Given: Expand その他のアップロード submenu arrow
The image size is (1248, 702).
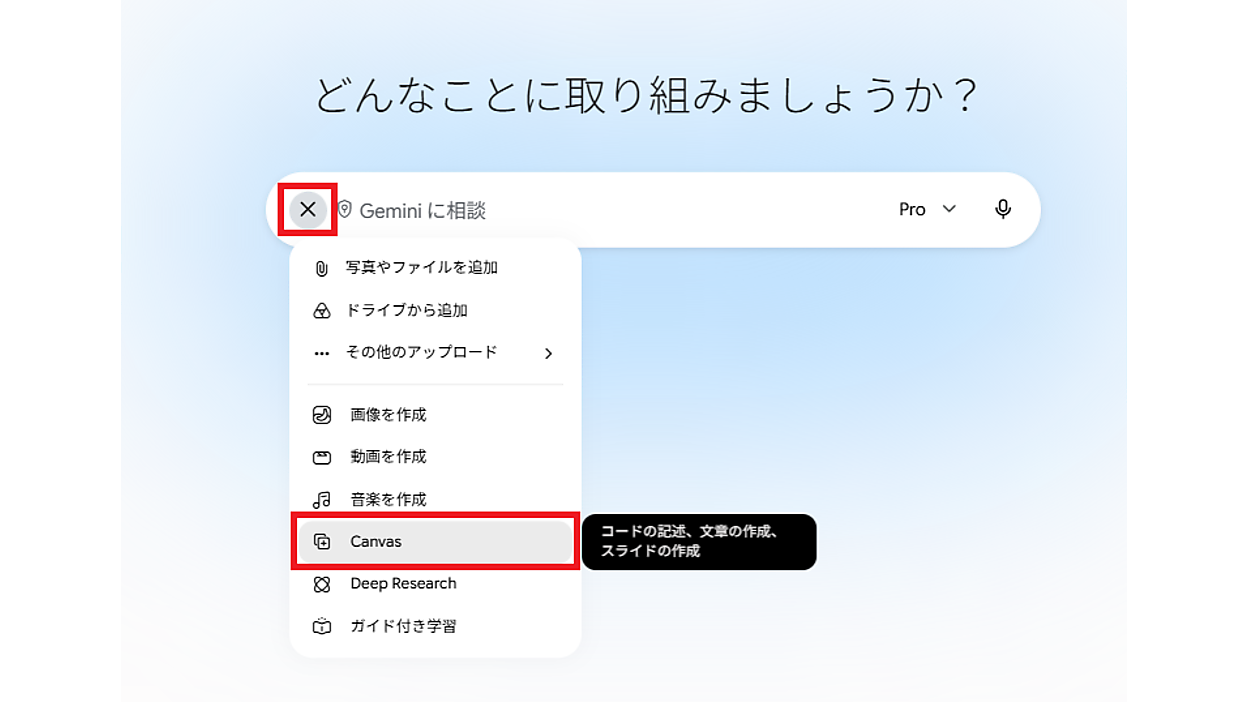Looking at the screenshot, I should pos(548,353).
